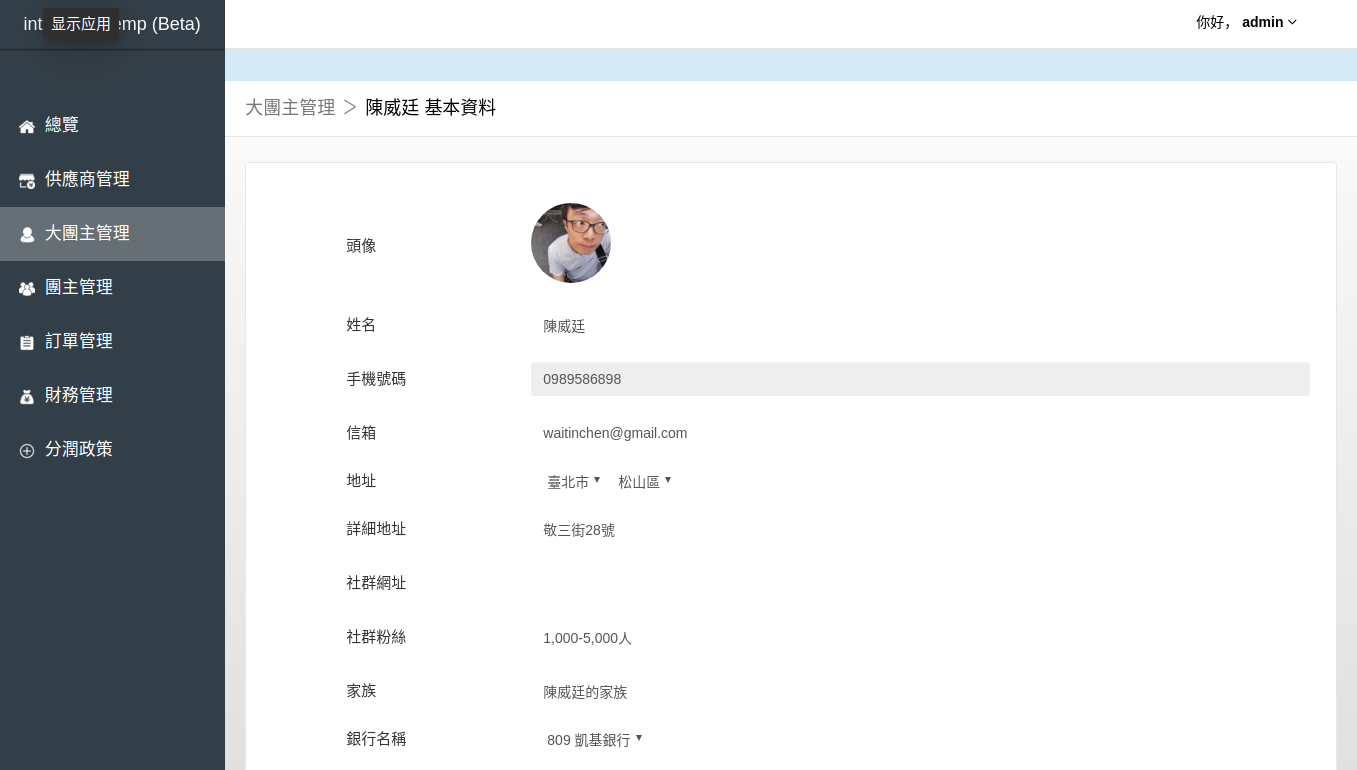Image resolution: width=1357 pixels, height=770 pixels.
Task: Click the group icon beside 團主管理
Action: tap(27, 288)
